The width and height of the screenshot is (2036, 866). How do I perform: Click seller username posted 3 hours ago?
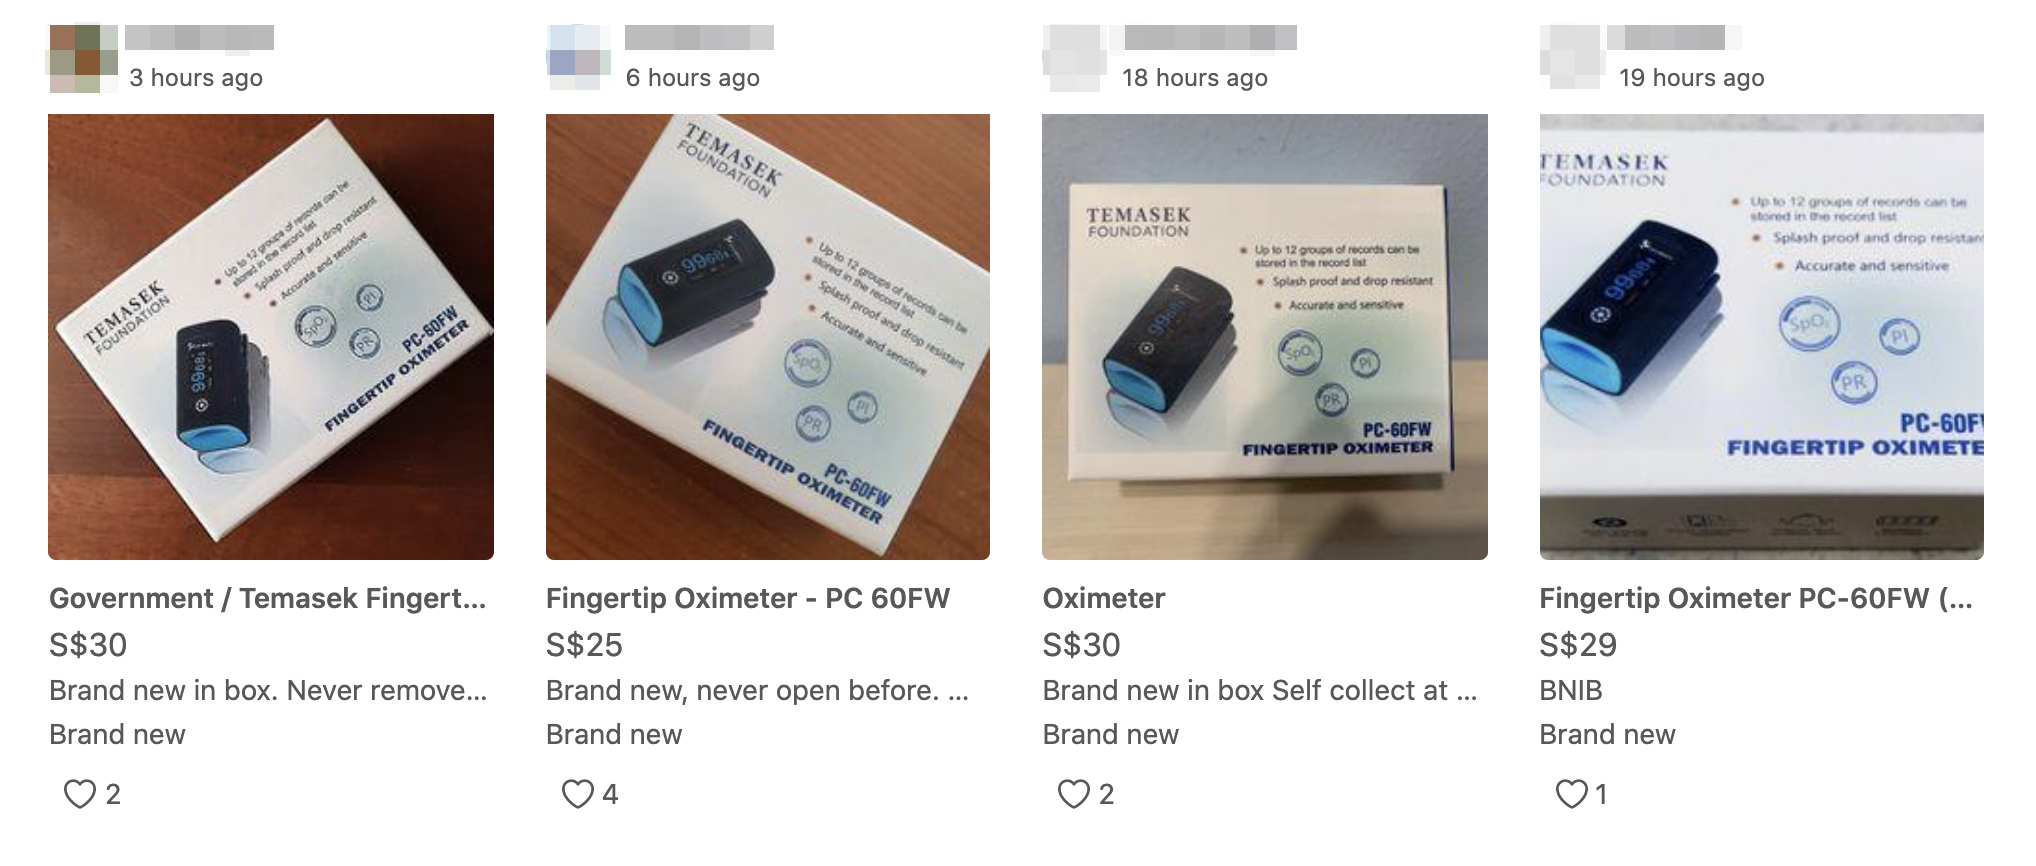[200, 38]
